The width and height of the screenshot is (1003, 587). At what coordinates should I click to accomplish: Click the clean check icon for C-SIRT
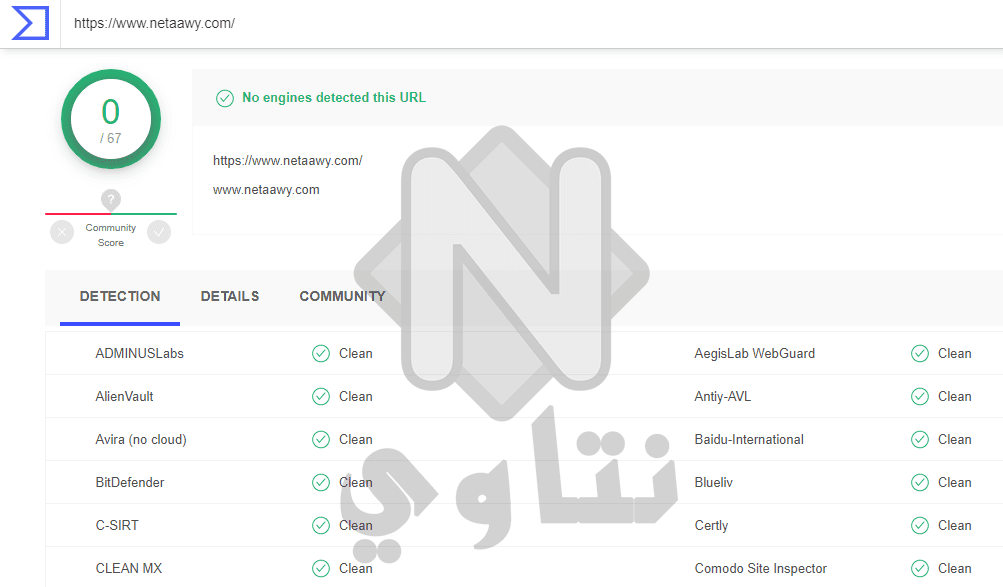point(320,526)
